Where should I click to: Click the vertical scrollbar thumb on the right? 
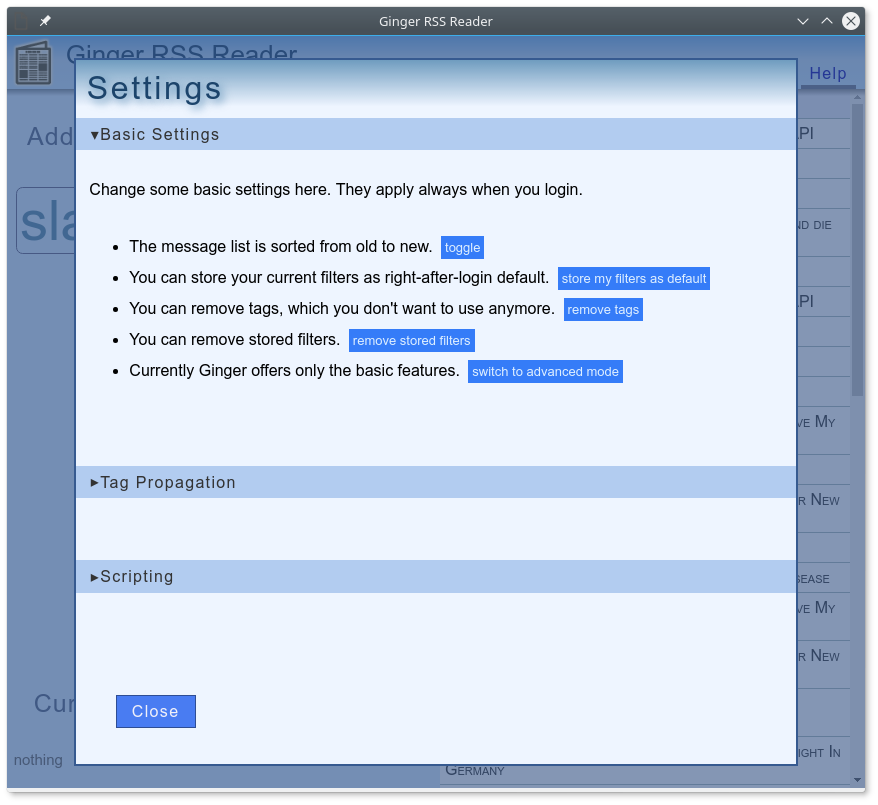tap(857, 249)
